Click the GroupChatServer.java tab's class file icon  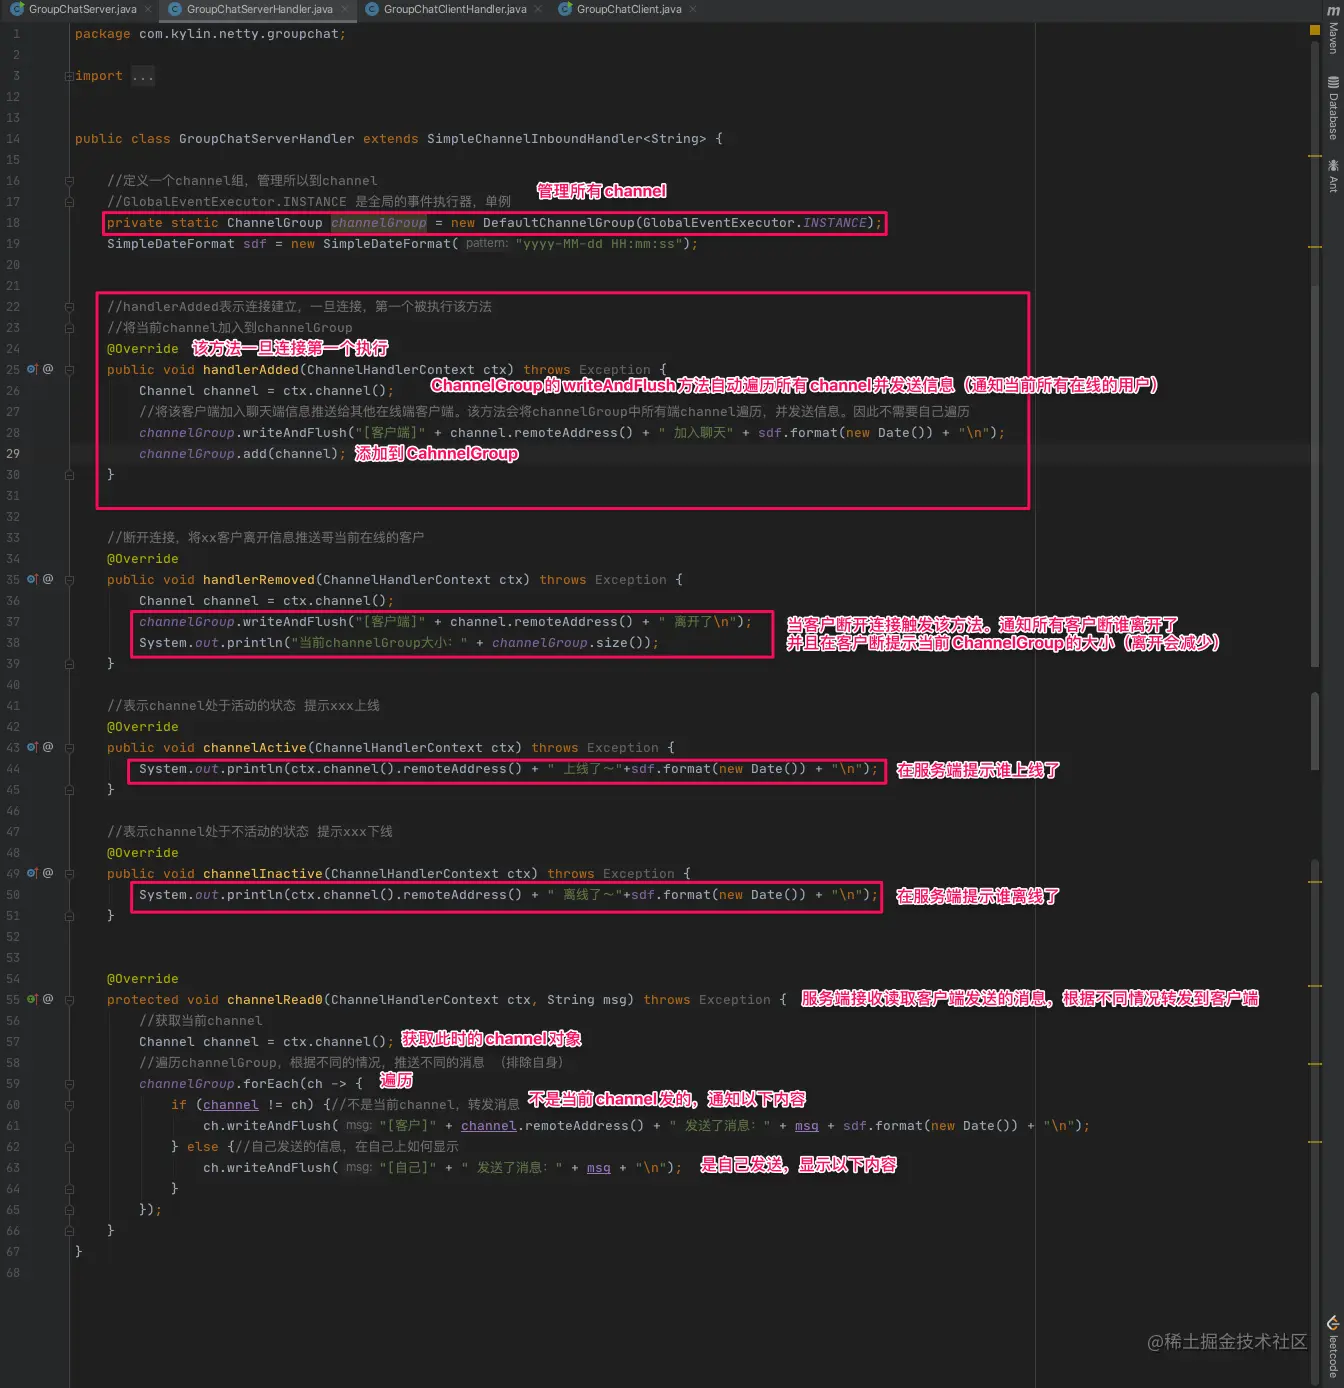pyautogui.click(x=17, y=9)
